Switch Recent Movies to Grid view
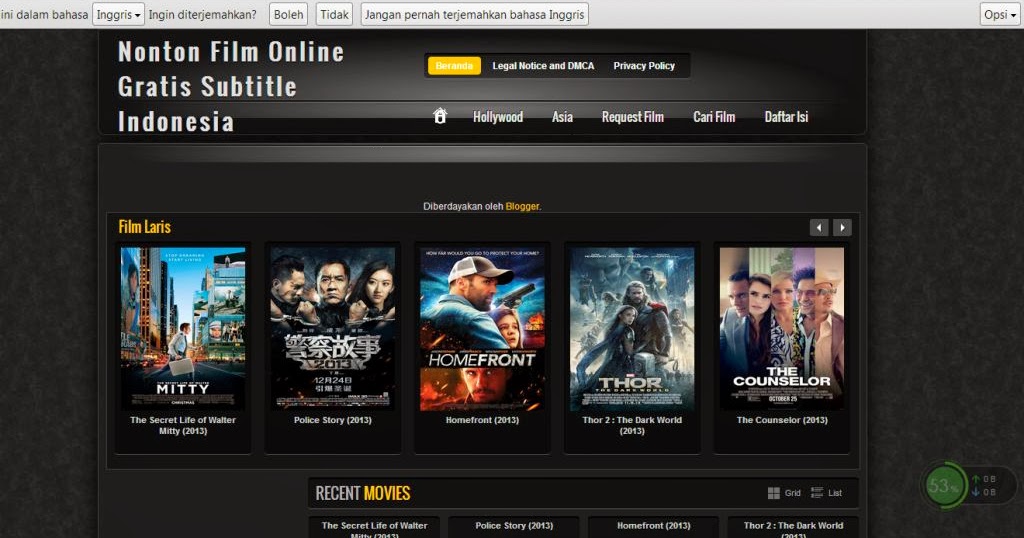This screenshot has height=538, width=1024. pyautogui.click(x=784, y=493)
